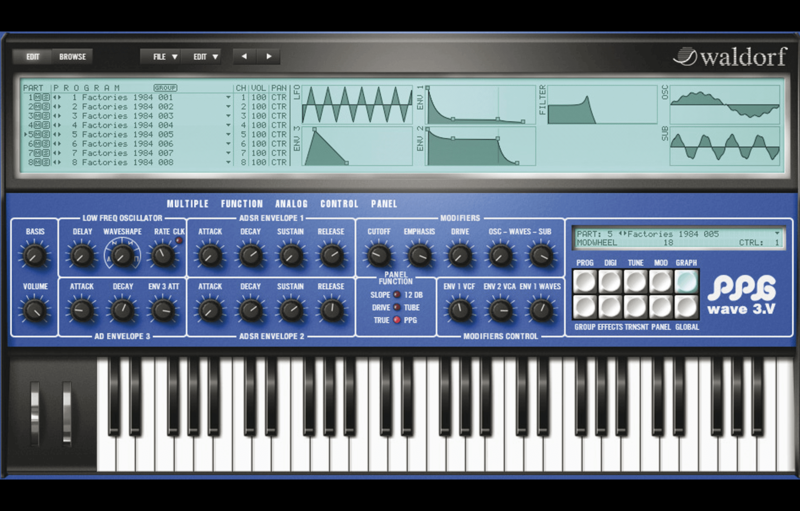Click the LFO DELAY knob

tap(82, 255)
